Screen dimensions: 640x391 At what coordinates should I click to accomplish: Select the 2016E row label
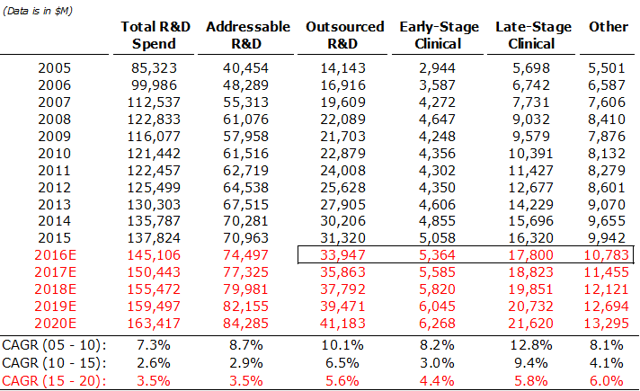tap(55, 255)
